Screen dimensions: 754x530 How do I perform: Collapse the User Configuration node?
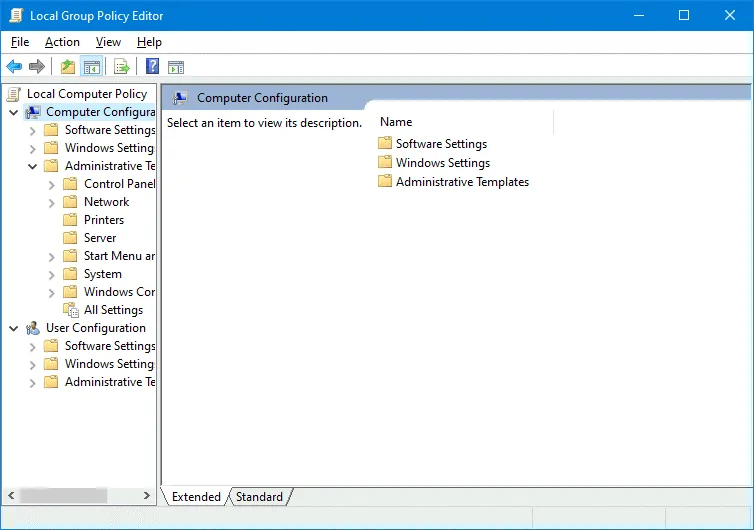pos(14,328)
